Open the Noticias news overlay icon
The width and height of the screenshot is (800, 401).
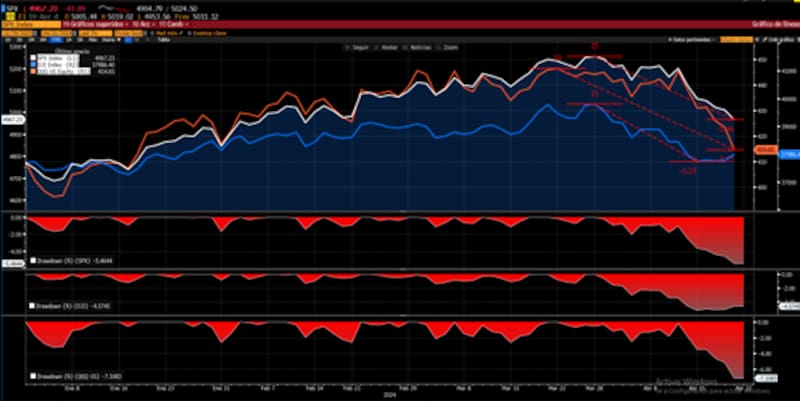[406, 46]
